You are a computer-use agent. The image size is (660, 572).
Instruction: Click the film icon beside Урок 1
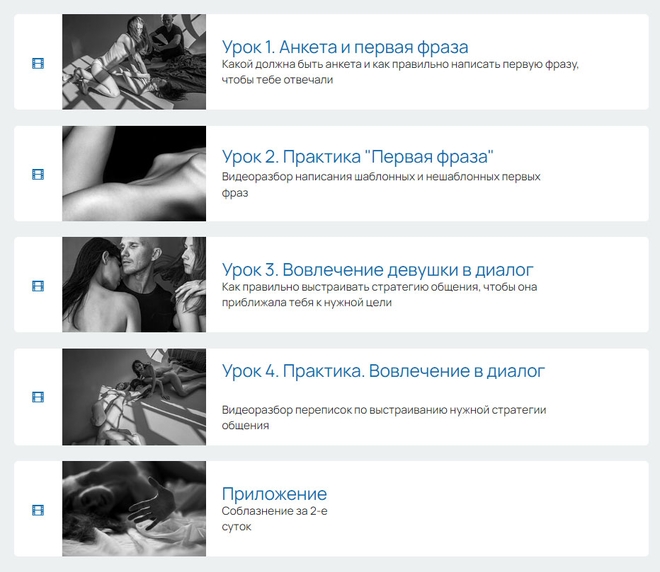38,64
